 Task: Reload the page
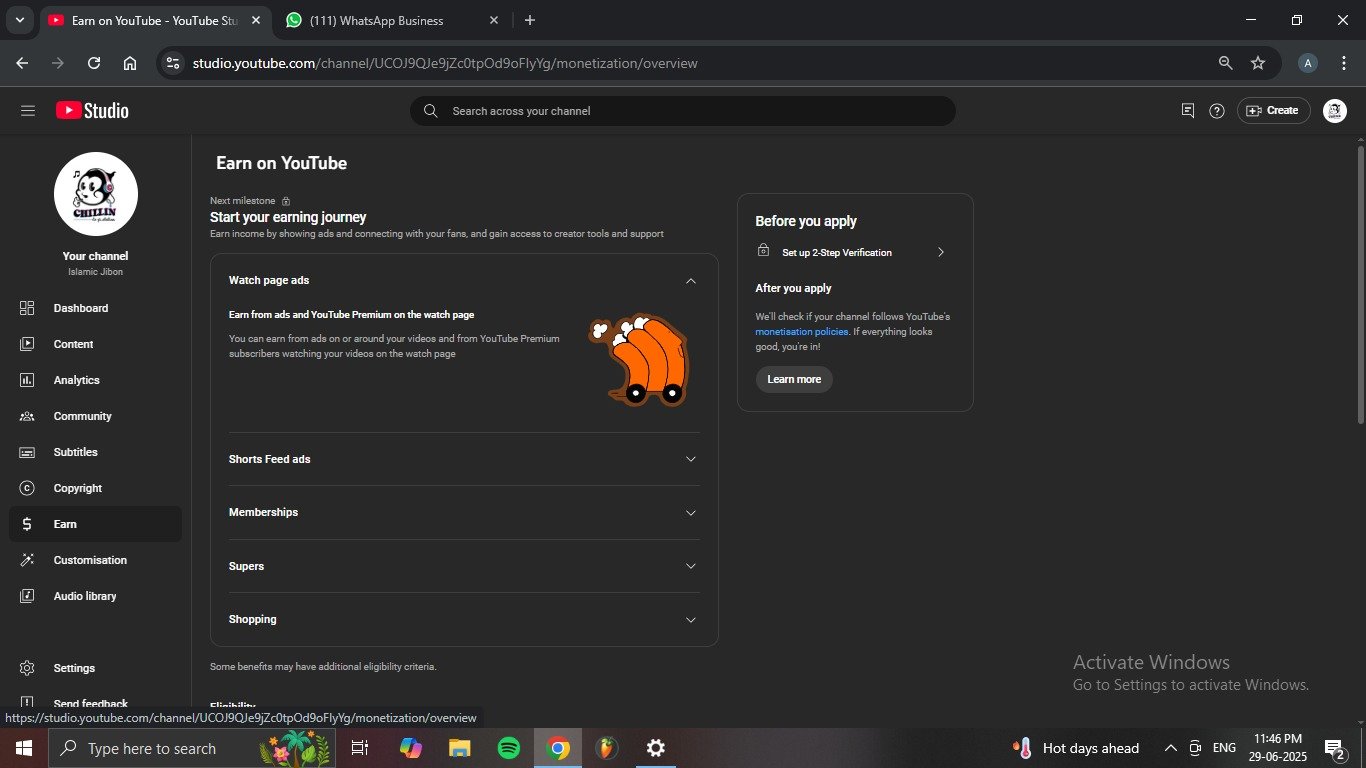[94, 63]
